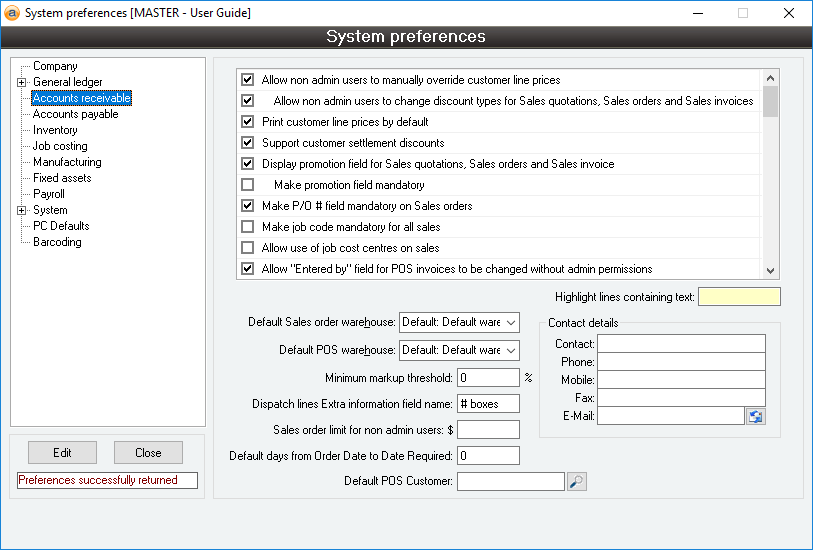Expand the General ledger tree node
The height and width of the screenshot is (550, 813).
click(21, 82)
